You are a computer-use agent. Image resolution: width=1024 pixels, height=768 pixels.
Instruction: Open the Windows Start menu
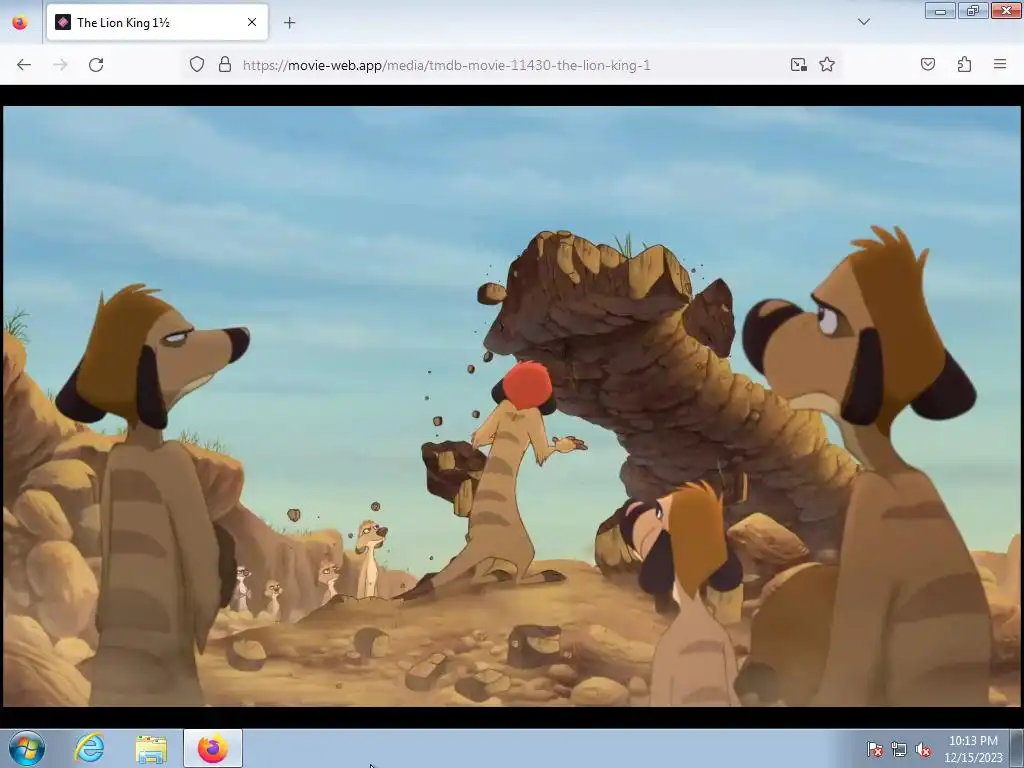click(x=27, y=748)
